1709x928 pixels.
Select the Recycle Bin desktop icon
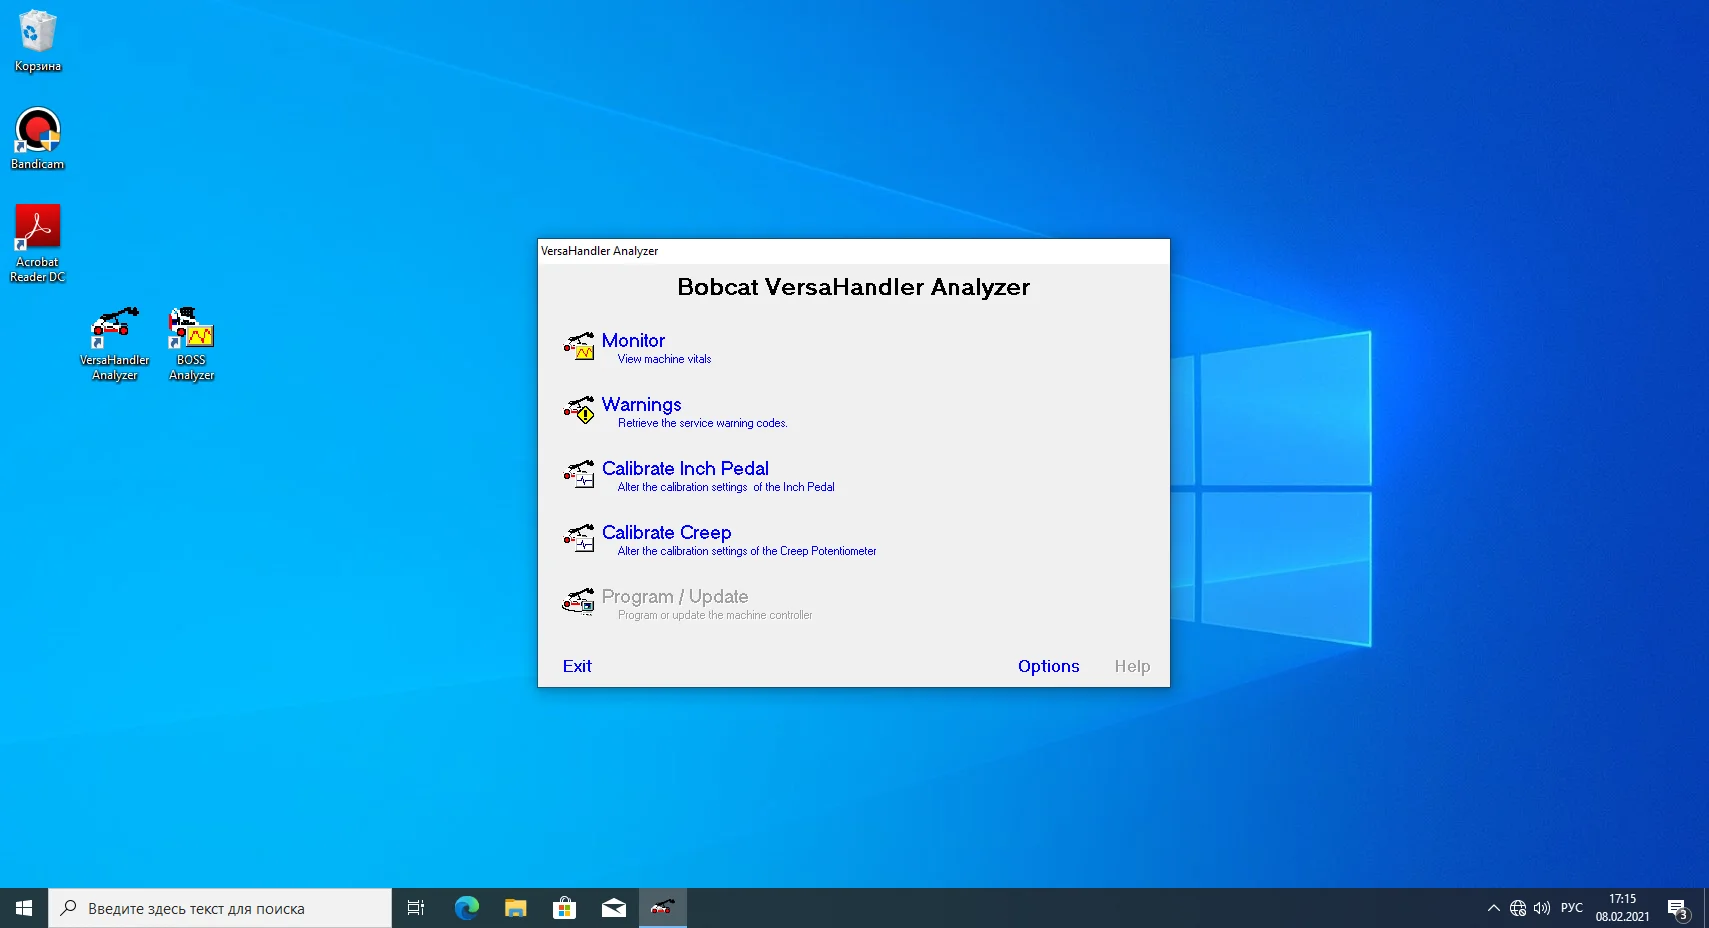click(38, 40)
